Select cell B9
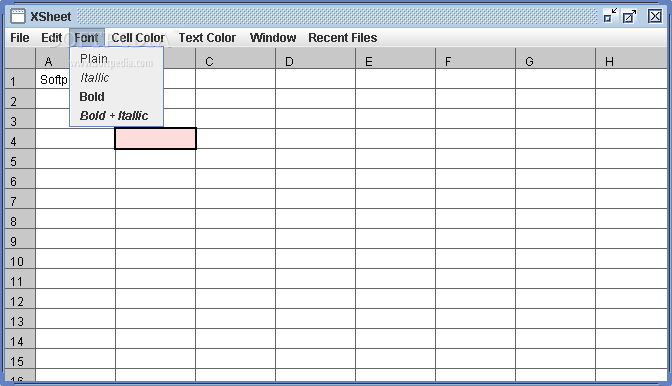Viewport: 672px width, 386px height. [156, 239]
